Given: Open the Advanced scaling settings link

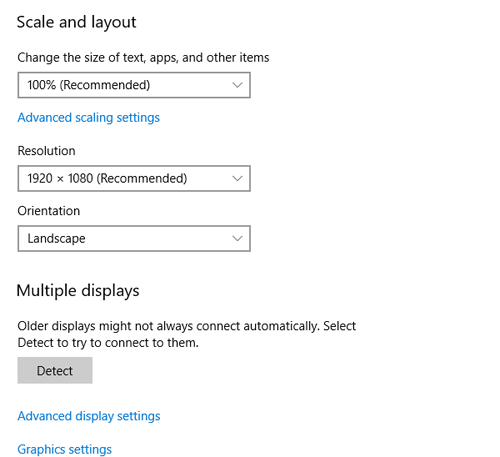Looking at the screenshot, I should click(x=89, y=118).
